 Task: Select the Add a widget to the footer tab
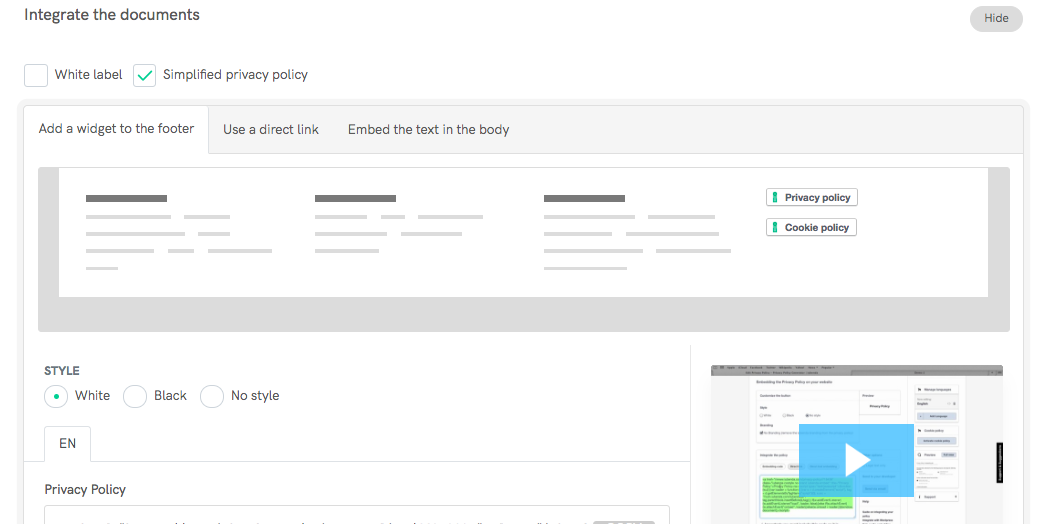116,129
